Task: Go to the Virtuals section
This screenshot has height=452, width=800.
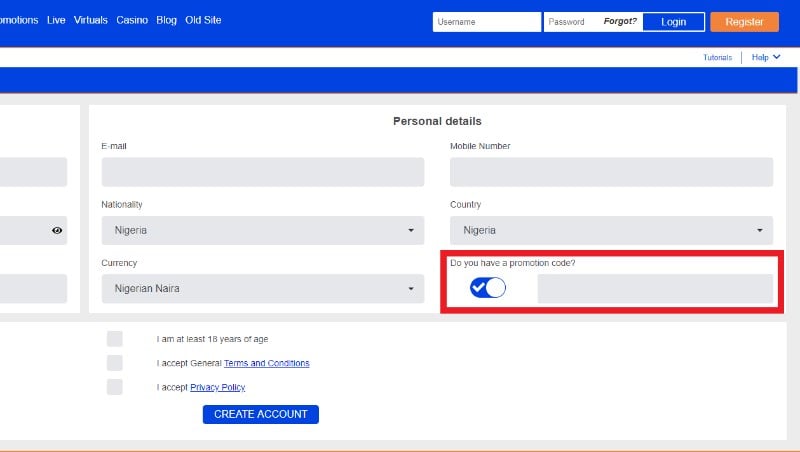Action: pos(91,20)
